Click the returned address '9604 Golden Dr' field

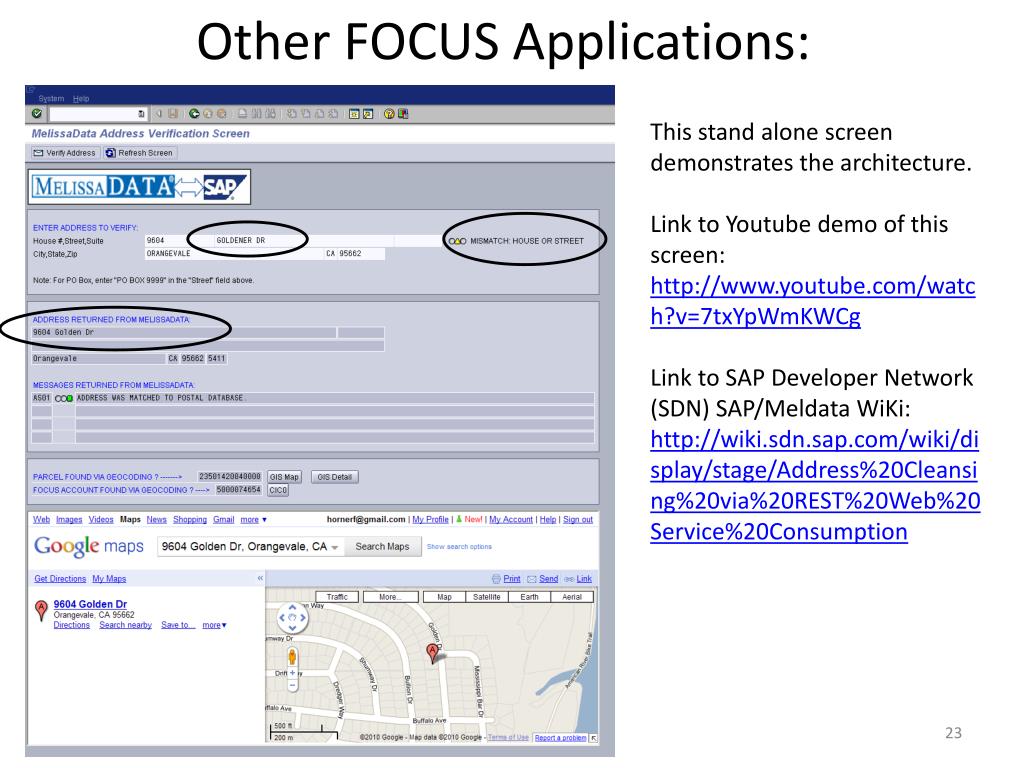point(184,332)
